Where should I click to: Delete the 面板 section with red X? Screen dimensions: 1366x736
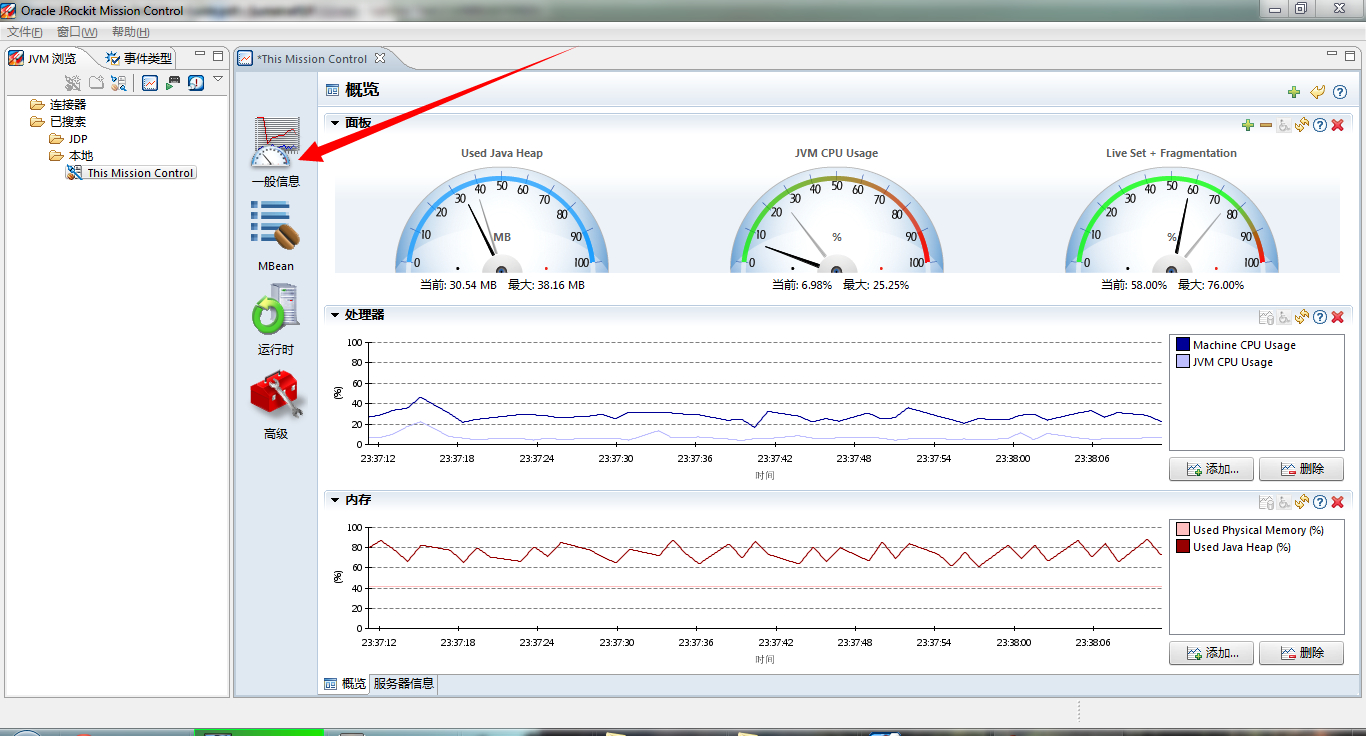(x=1338, y=125)
